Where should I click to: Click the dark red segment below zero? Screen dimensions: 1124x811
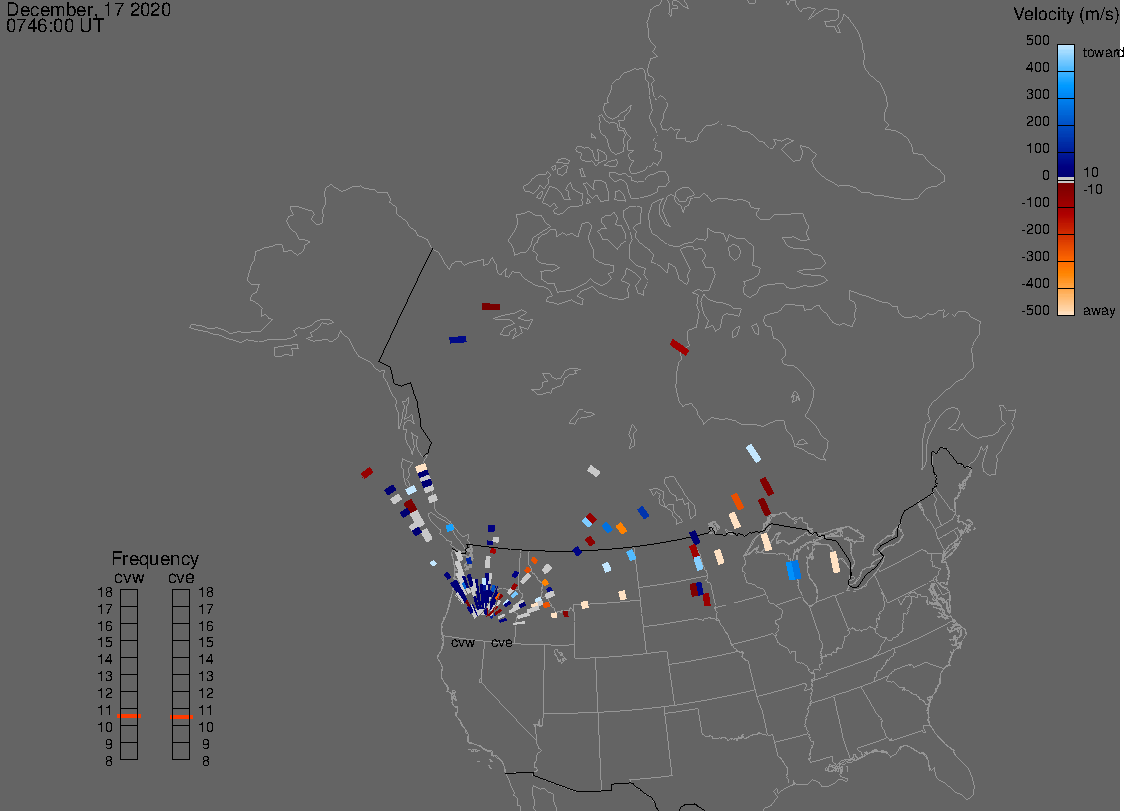[1066, 195]
